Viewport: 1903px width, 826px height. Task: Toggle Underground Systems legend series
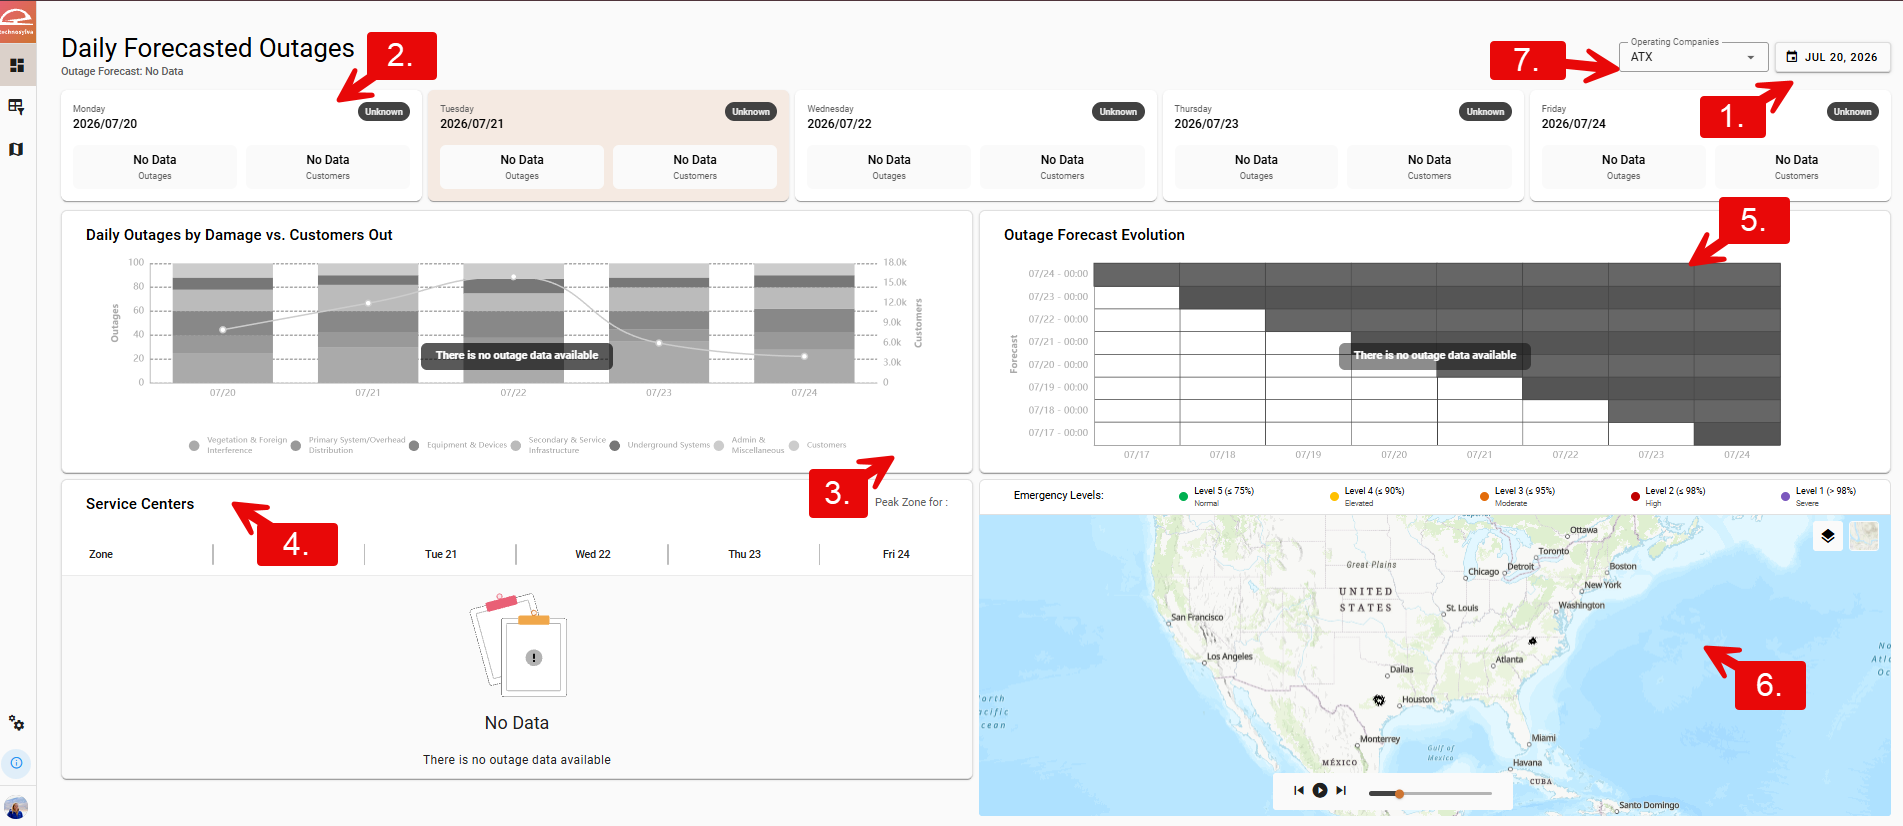click(660, 445)
